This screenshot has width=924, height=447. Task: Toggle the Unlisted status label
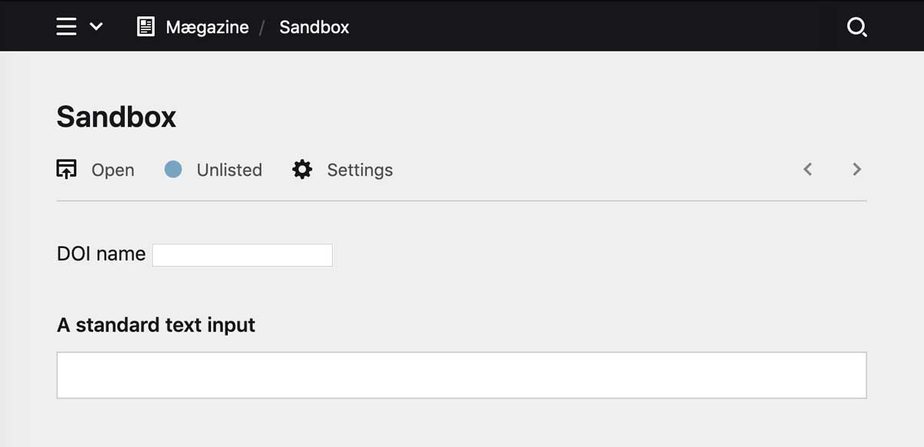tap(229, 170)
